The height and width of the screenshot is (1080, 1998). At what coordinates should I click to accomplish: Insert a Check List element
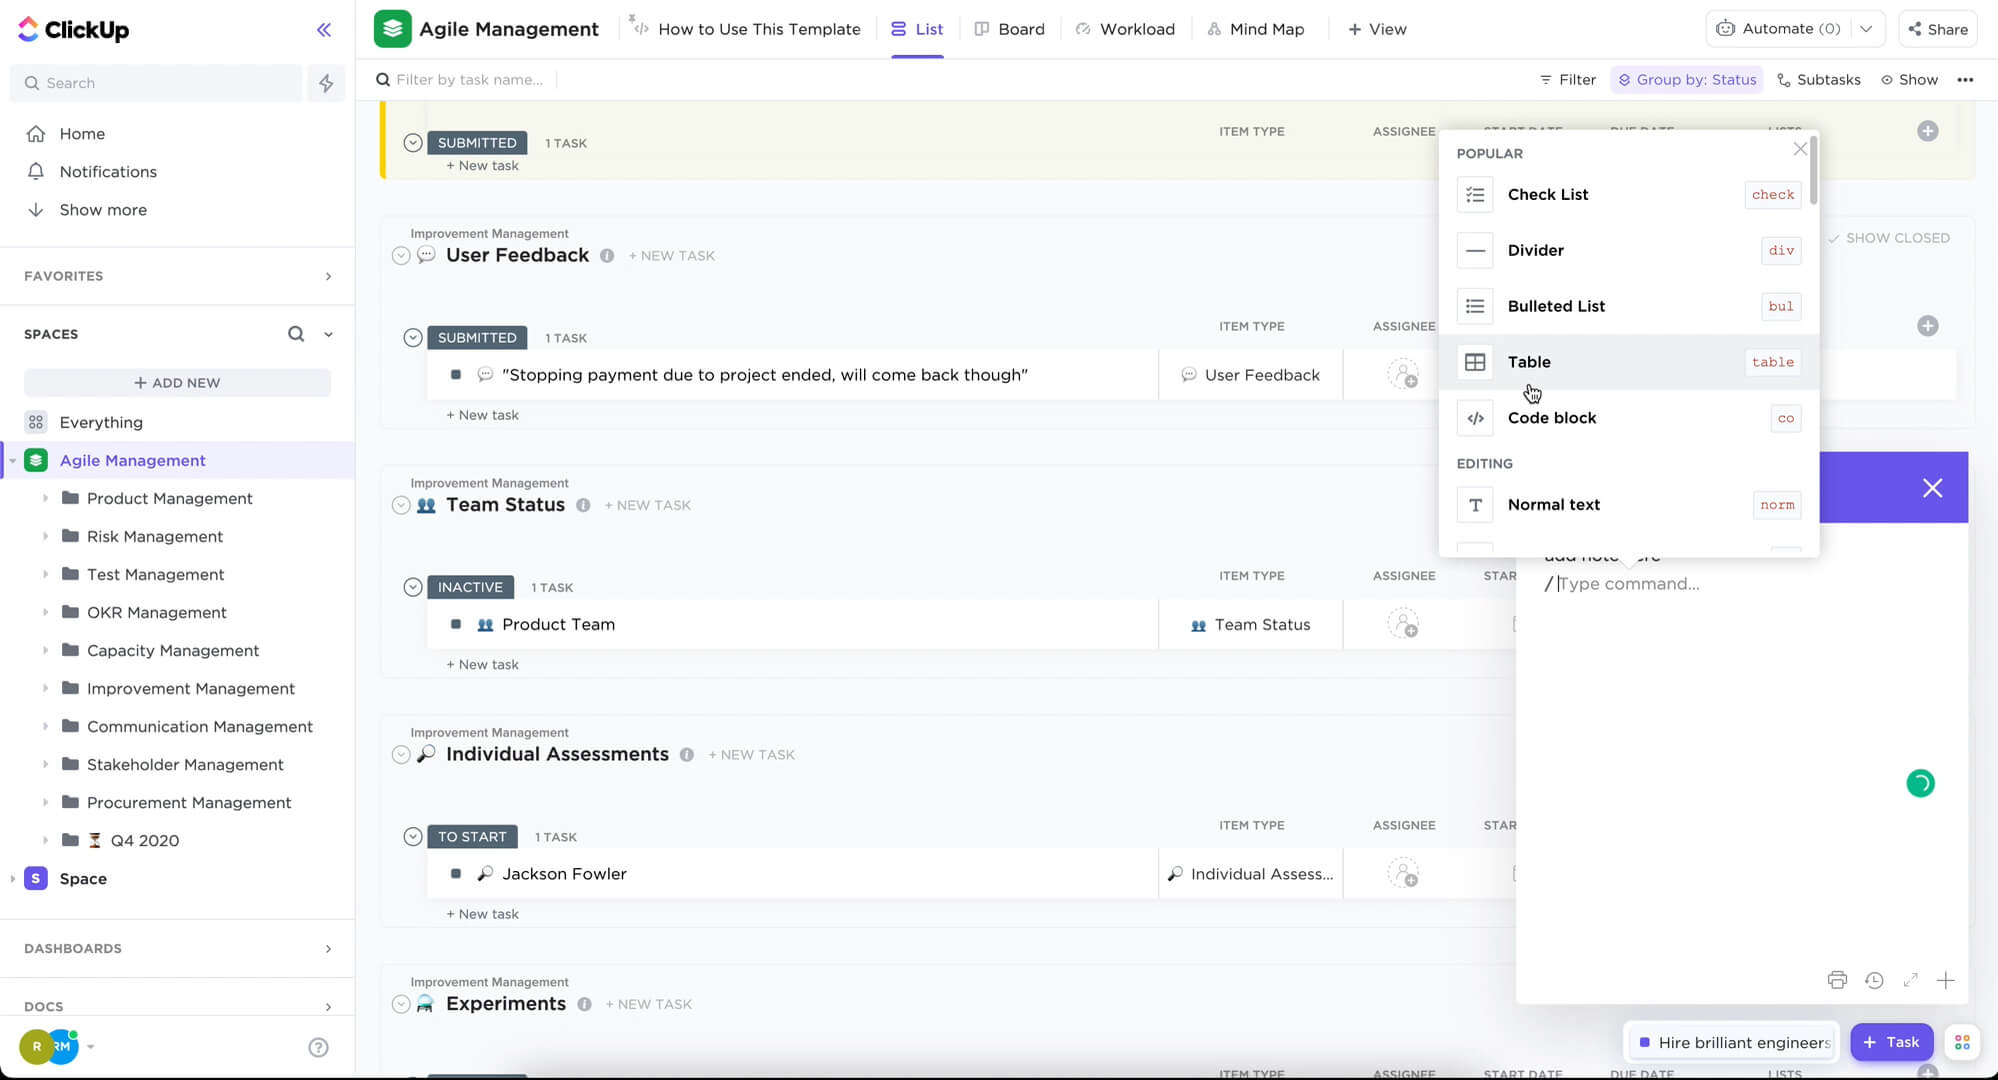pos(1548,194)
